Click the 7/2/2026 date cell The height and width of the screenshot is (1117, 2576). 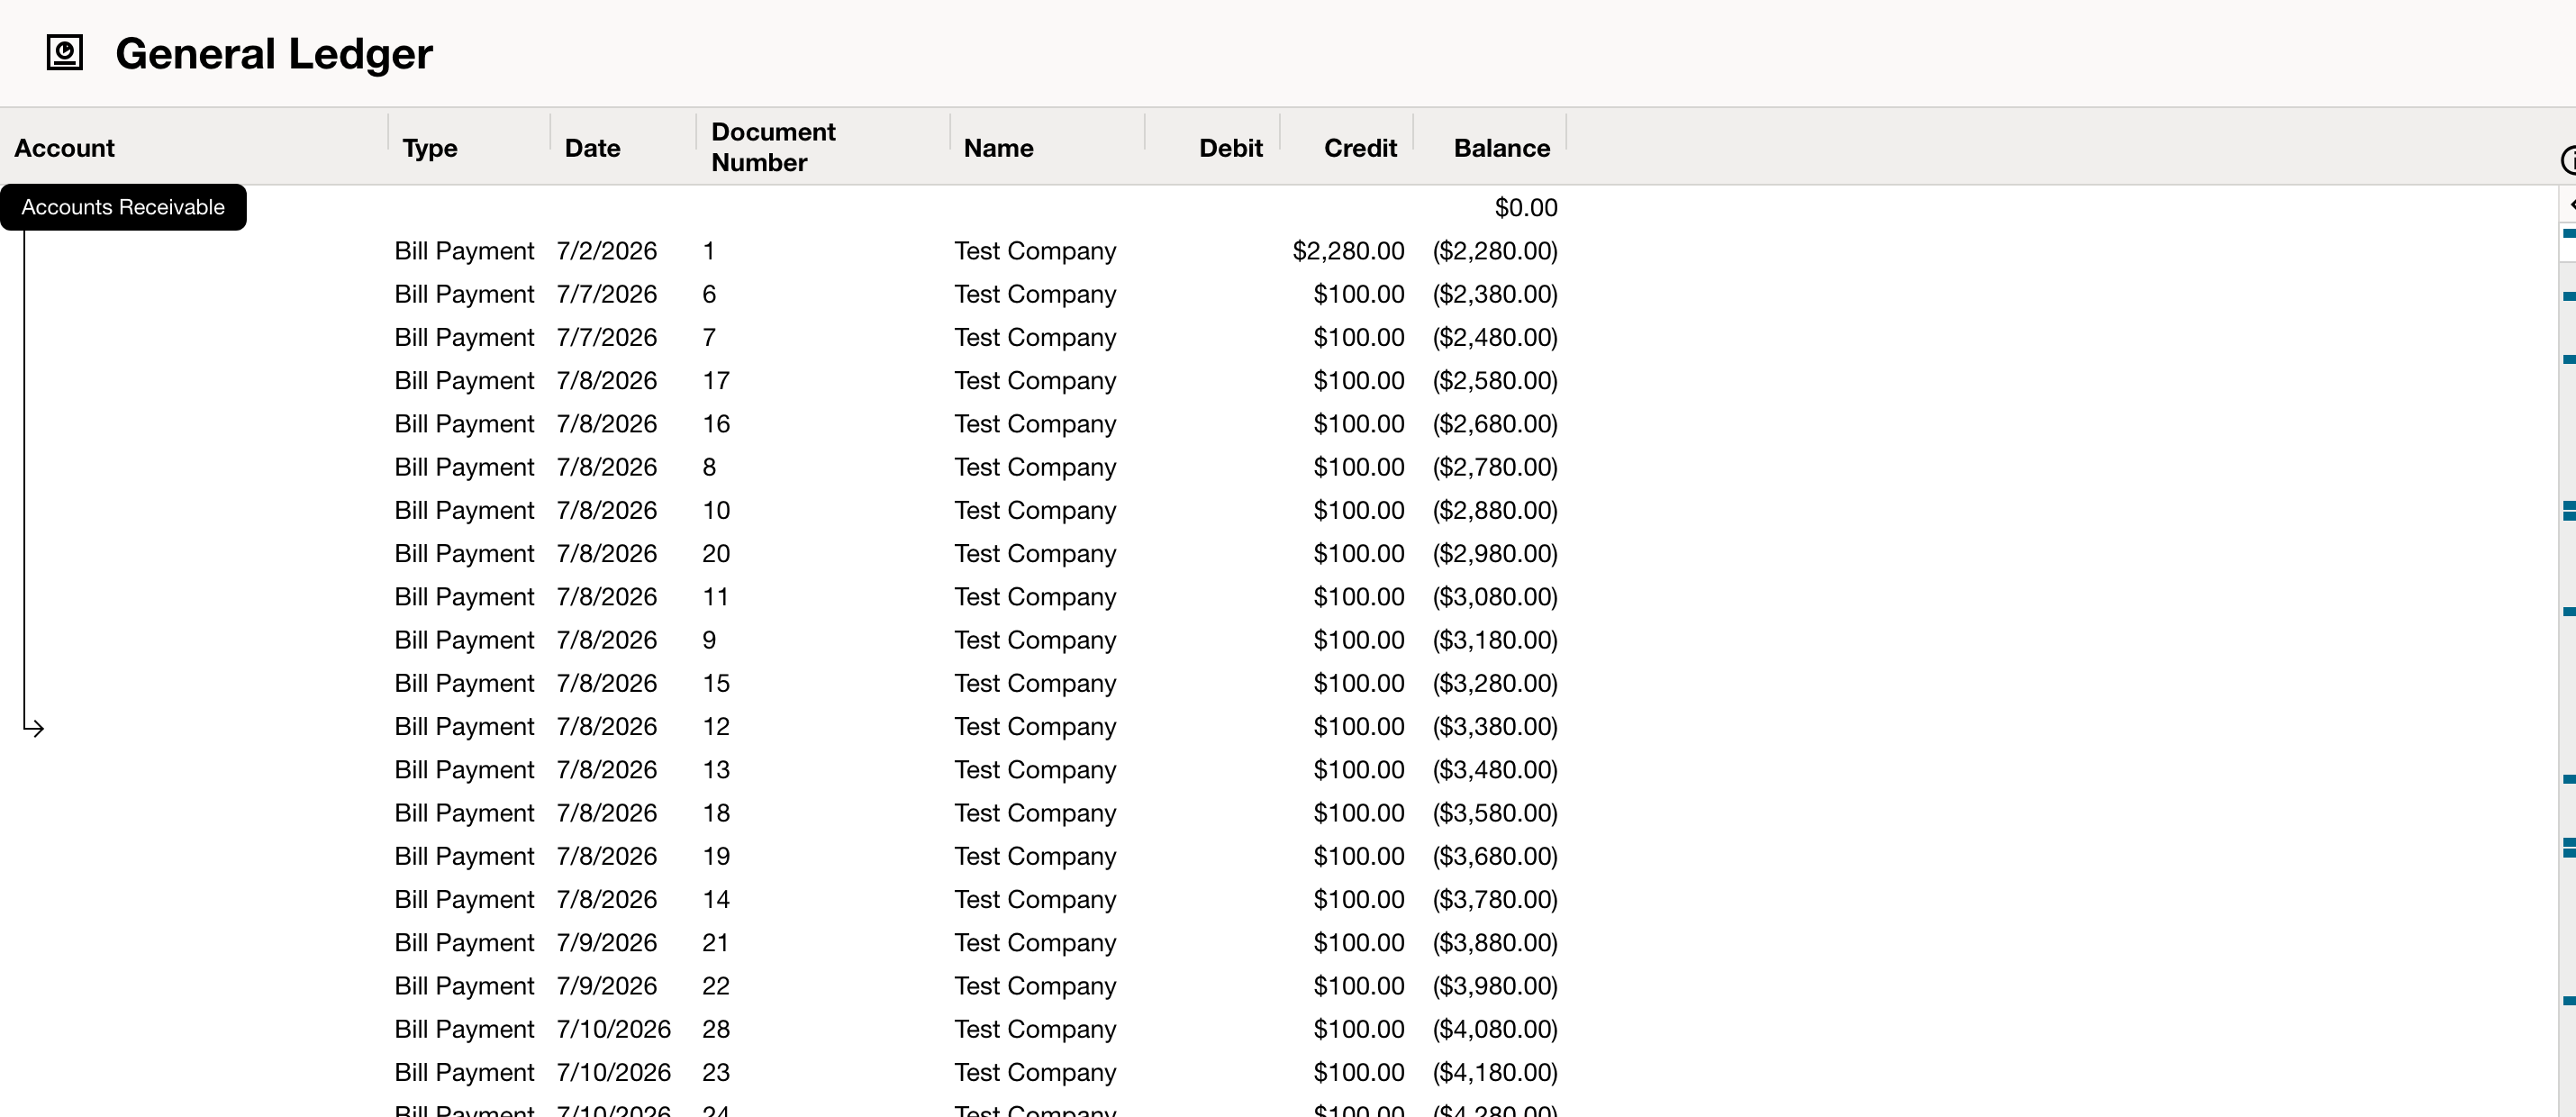click(607, 251)
